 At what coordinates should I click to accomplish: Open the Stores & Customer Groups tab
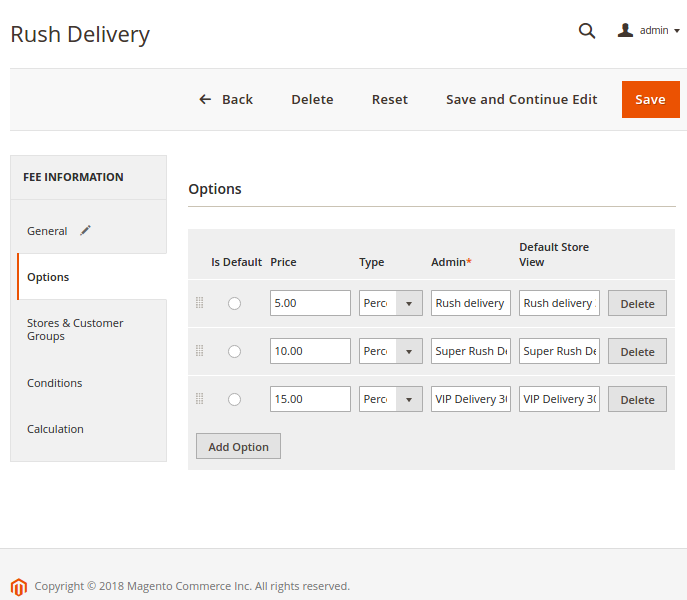click(x=75, y=329)
